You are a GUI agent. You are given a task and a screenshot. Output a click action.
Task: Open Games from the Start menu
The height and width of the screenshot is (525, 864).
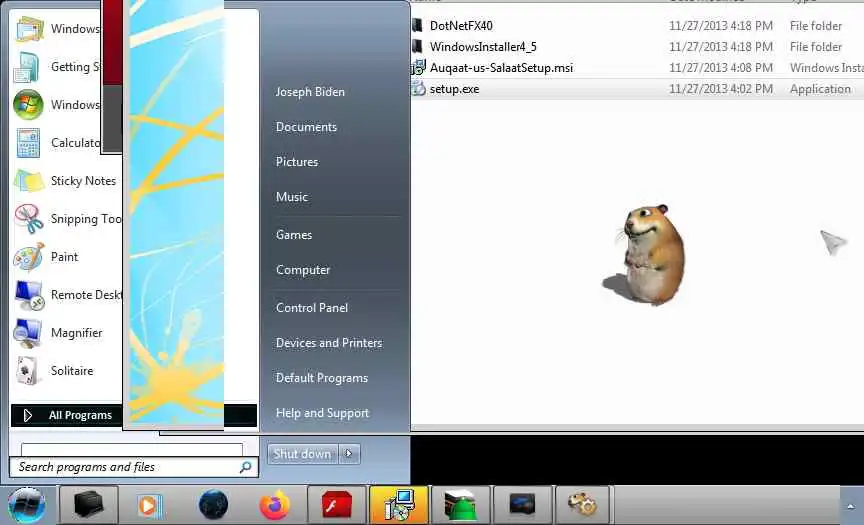click(294, 235)
